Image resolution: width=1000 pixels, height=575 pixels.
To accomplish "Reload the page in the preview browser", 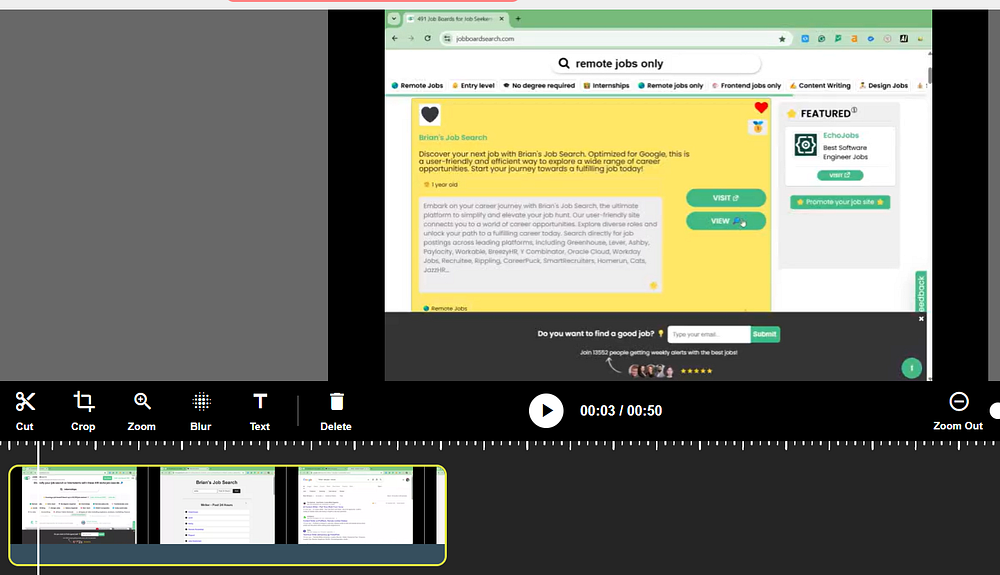I will (427, 38).
